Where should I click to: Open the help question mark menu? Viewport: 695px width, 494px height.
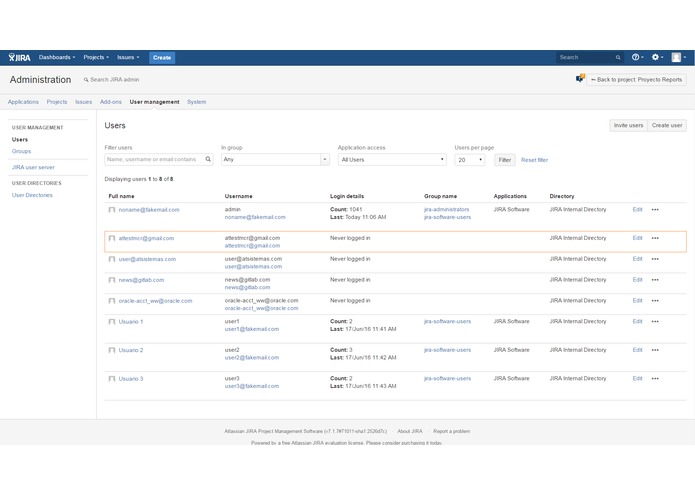[x=637, y=57]
